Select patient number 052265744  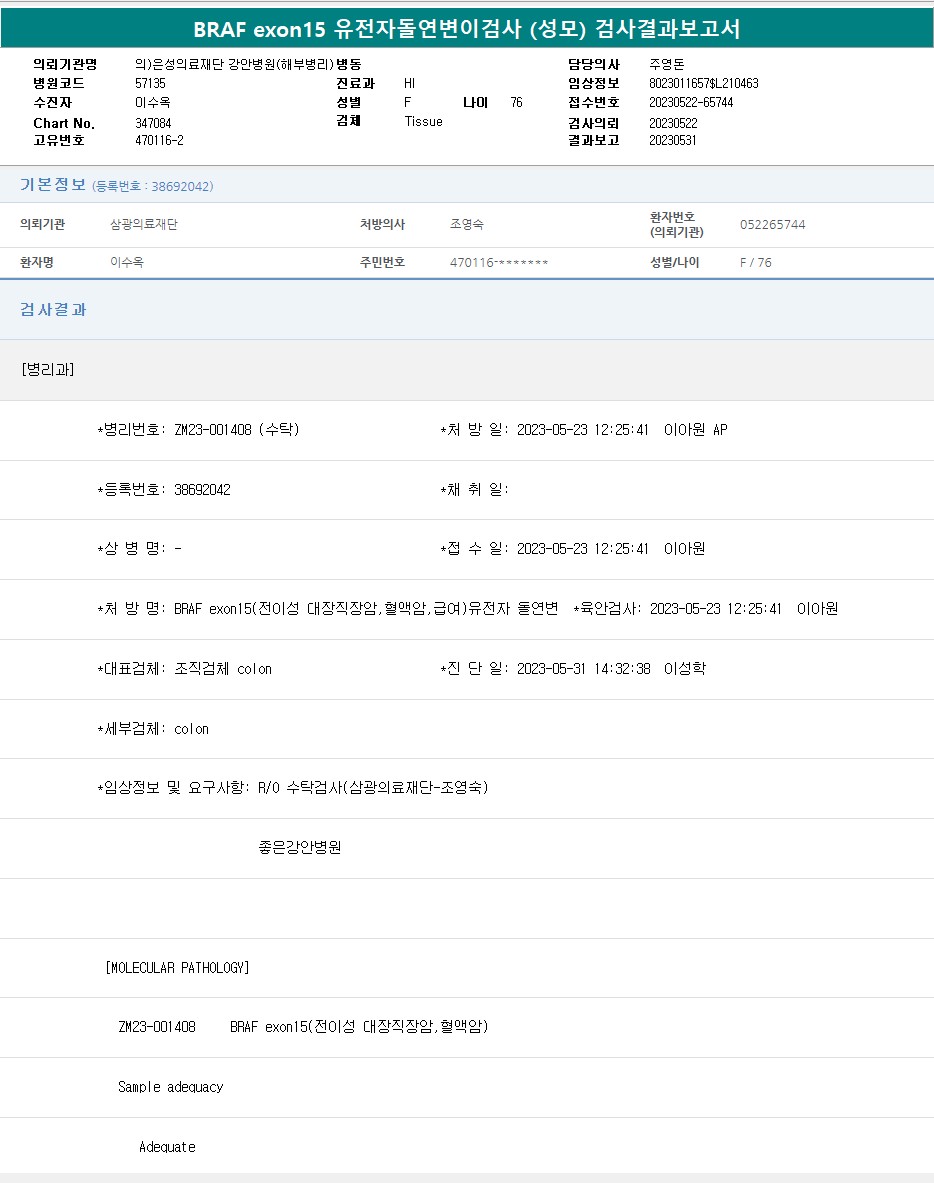point(773,225)
